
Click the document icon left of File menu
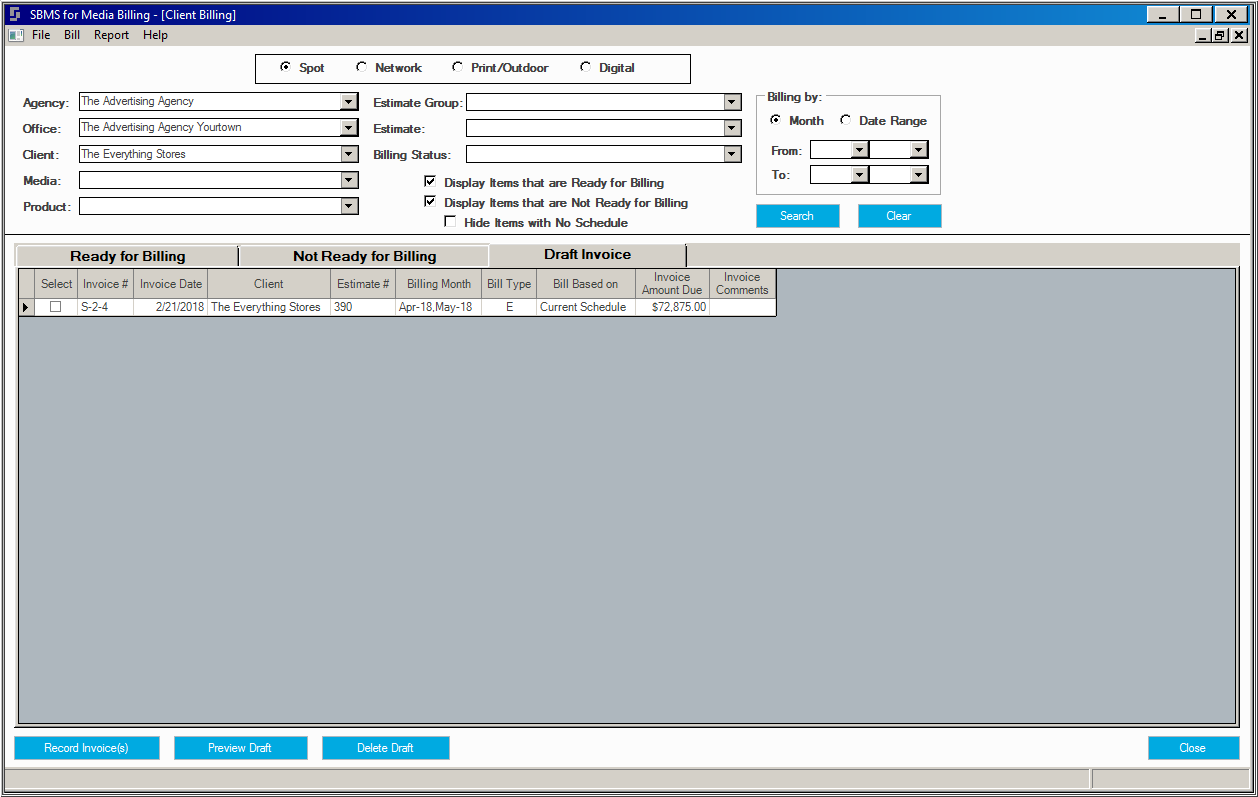tap(15, 35)
